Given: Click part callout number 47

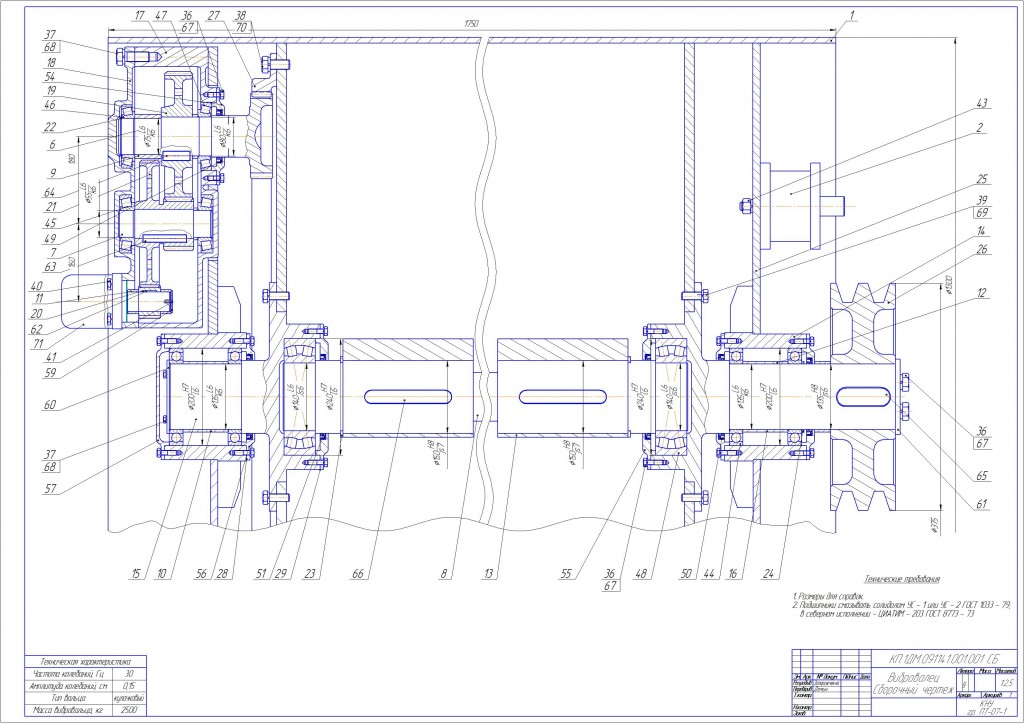Looking at the screenshot, I should [x=161, y=16].
